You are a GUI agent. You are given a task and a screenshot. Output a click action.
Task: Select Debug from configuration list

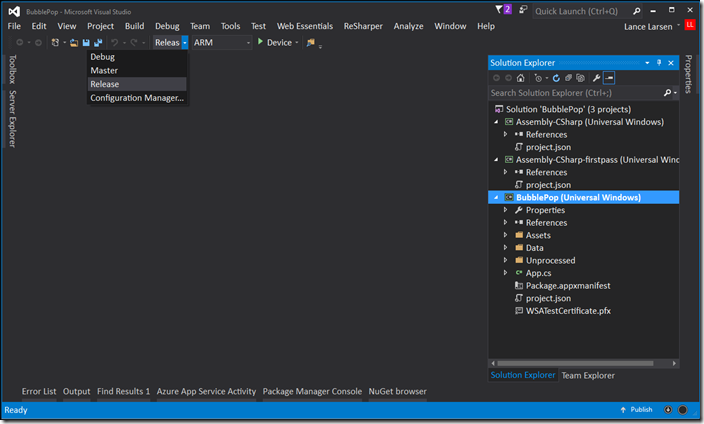[x=137, y=57]
